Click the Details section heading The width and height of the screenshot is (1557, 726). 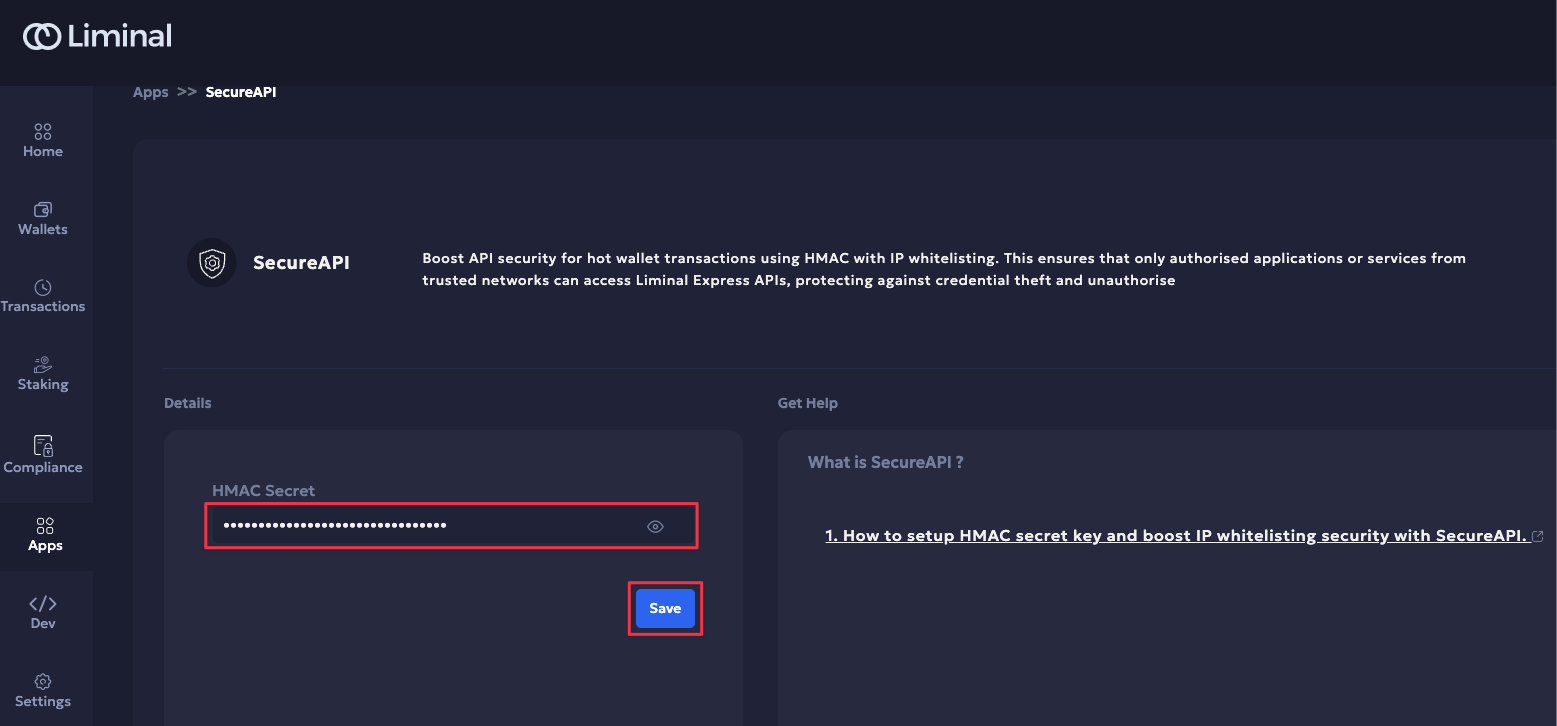(188, 403)
